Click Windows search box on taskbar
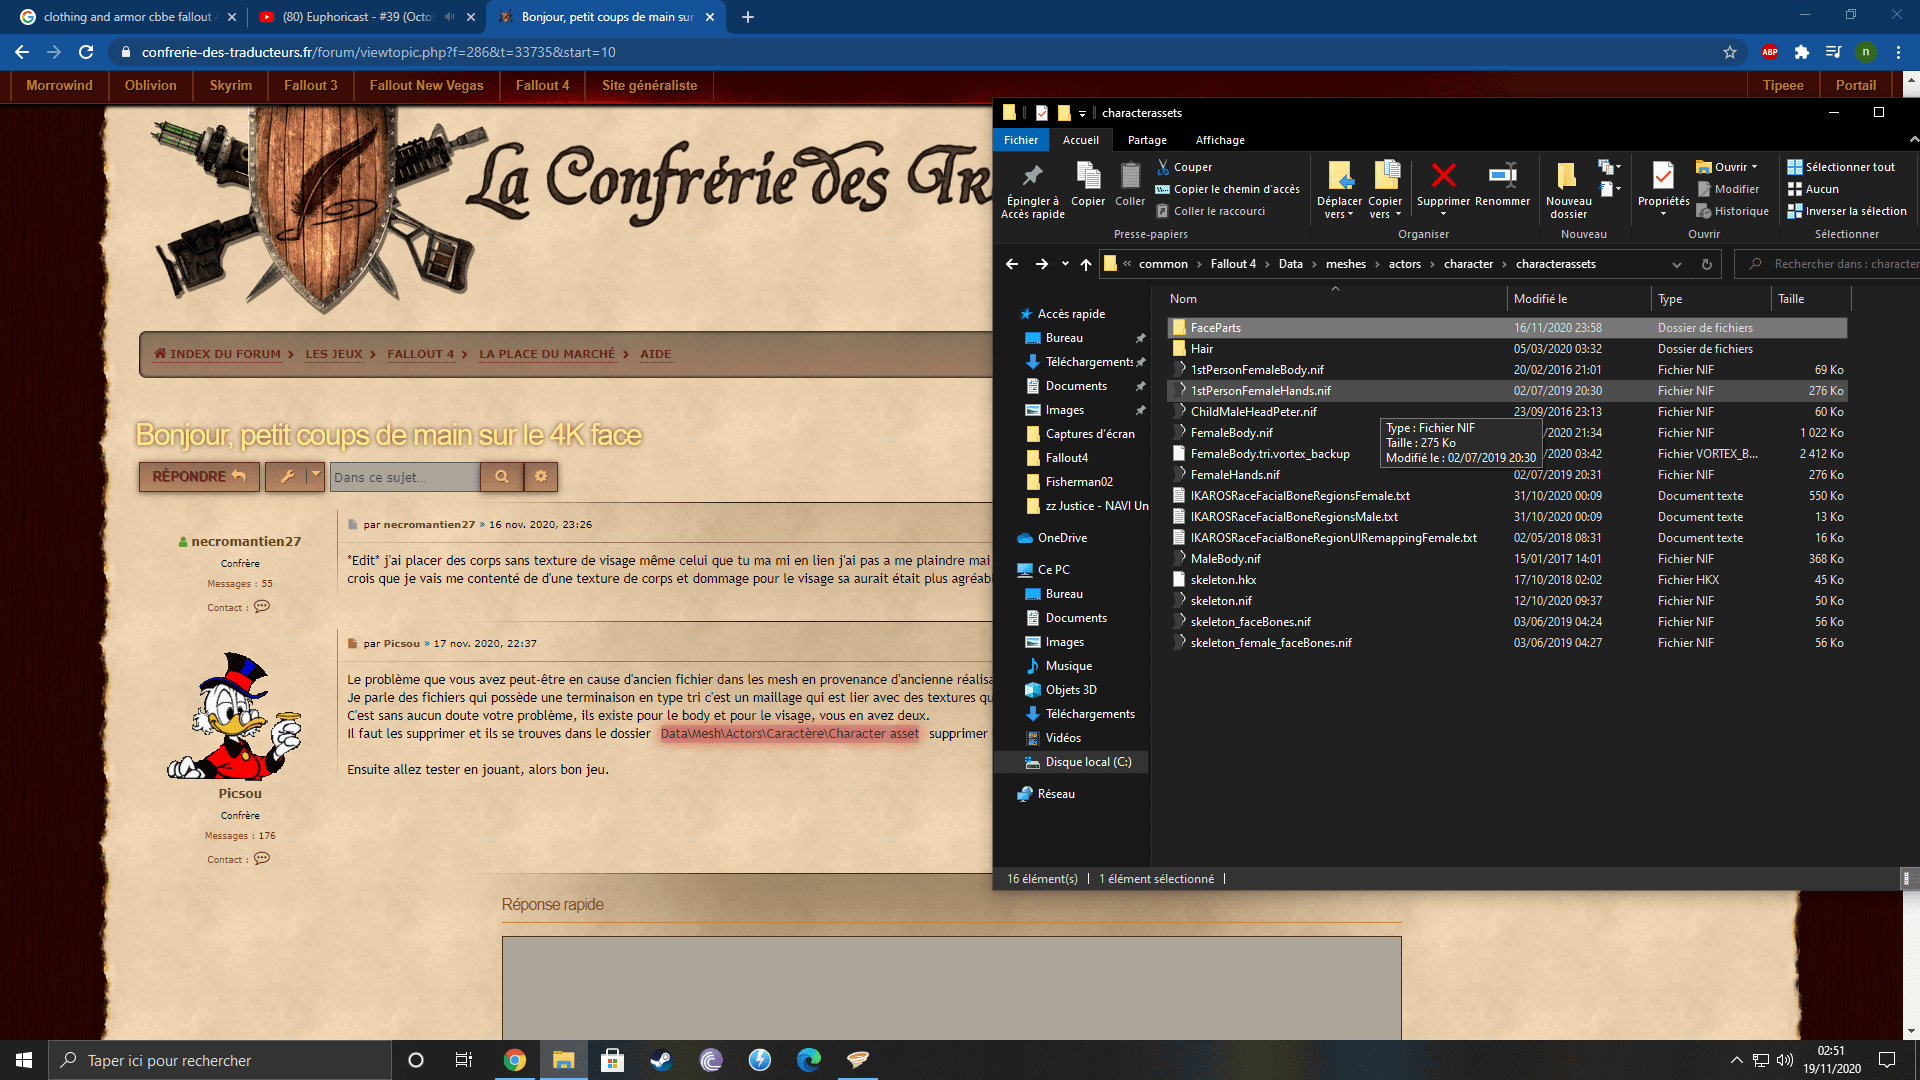1920x1080 pixels. [219, 1060]
